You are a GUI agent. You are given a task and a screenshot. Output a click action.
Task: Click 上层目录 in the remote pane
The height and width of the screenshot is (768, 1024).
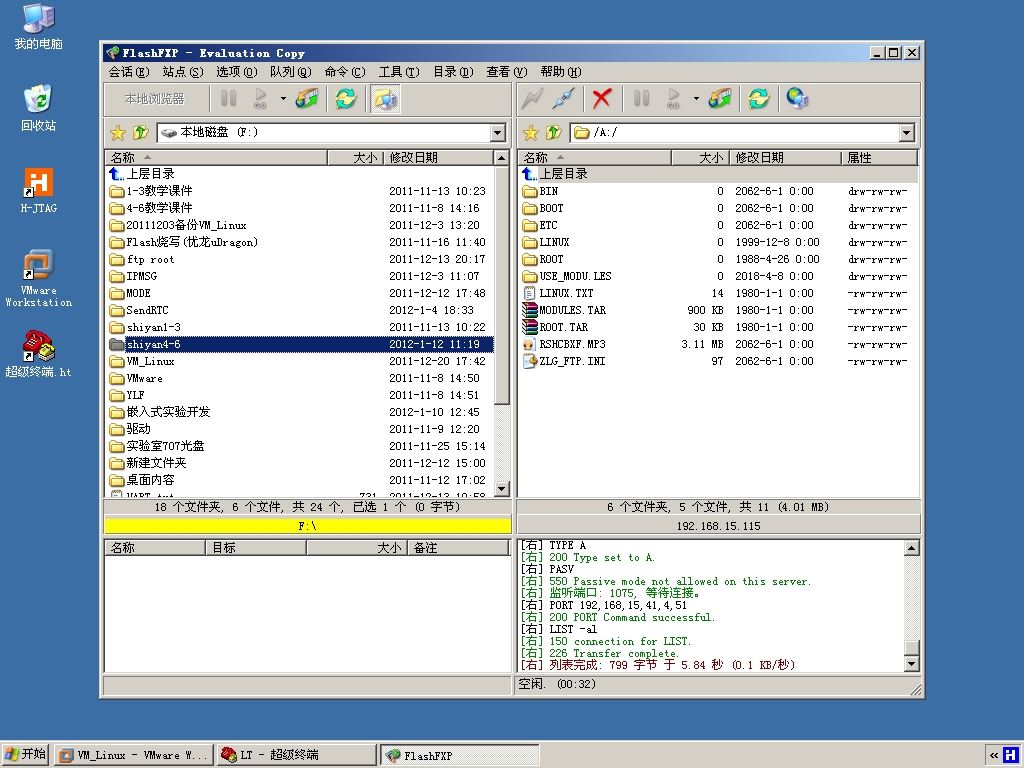[x=718, y=174]
